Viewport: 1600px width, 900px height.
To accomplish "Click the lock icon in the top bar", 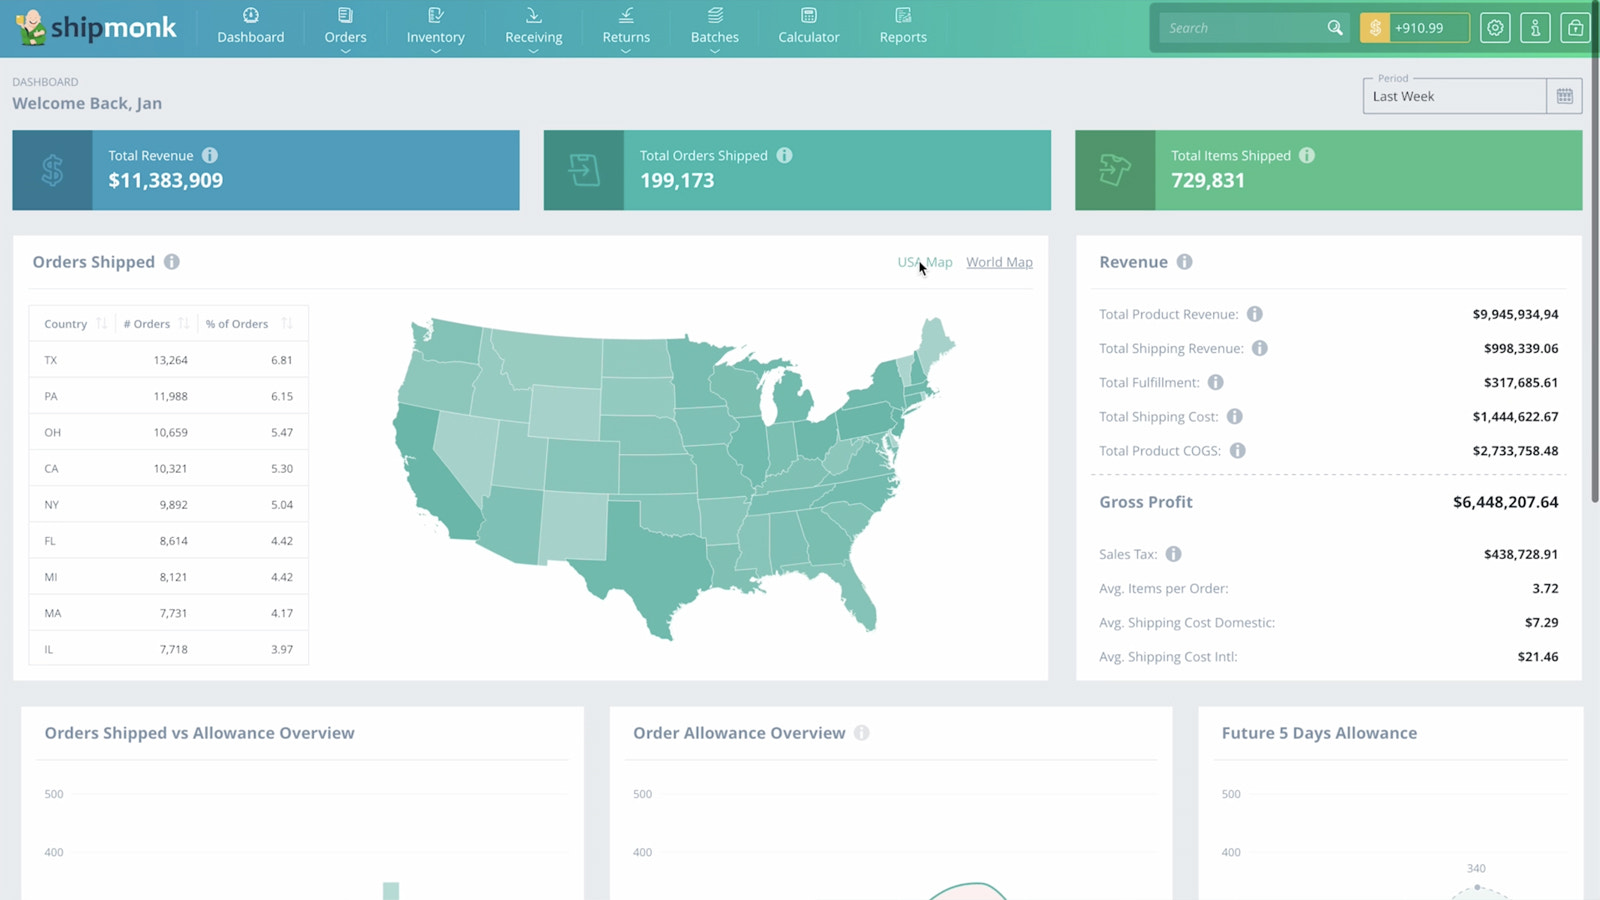I will (1575, 27).
